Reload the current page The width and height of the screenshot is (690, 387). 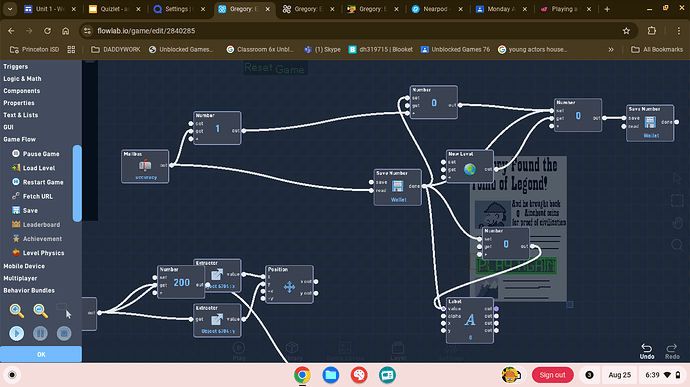[x=48, y=31]
